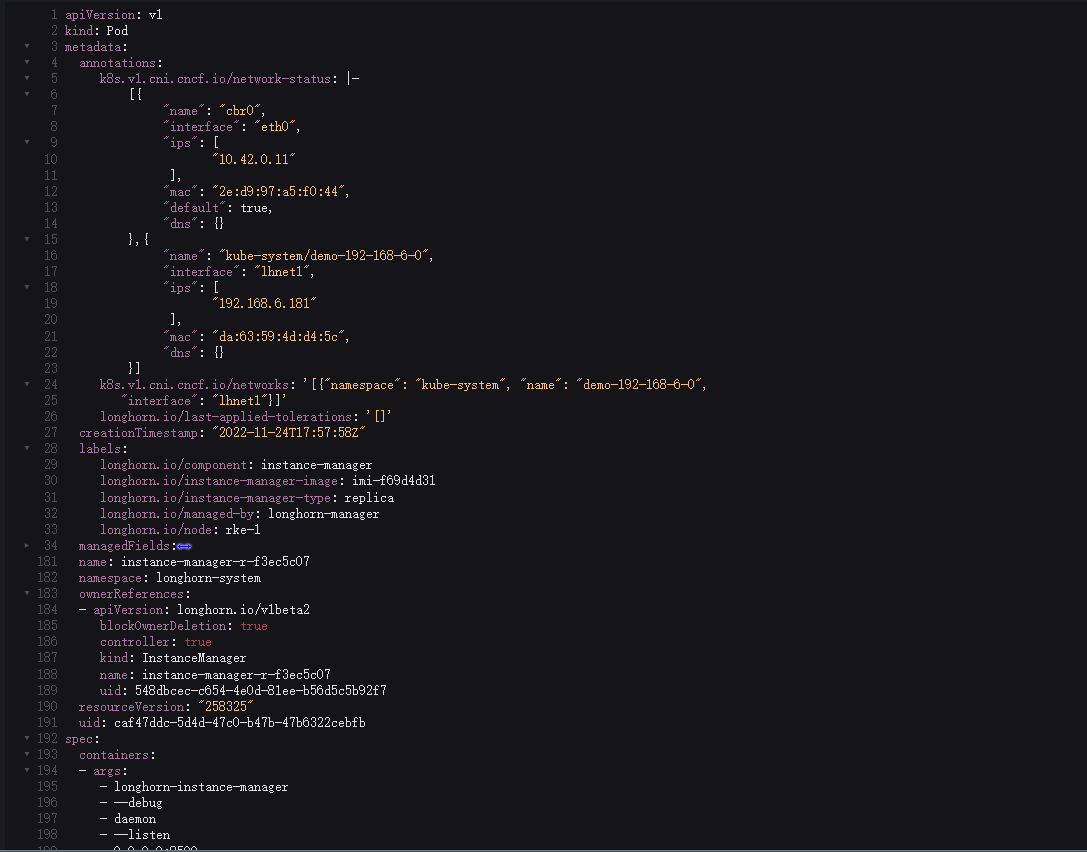Screen dimensions: 1087x852
Task: Click the blockOwnerDeletion true value
Action: pos(253,625)
